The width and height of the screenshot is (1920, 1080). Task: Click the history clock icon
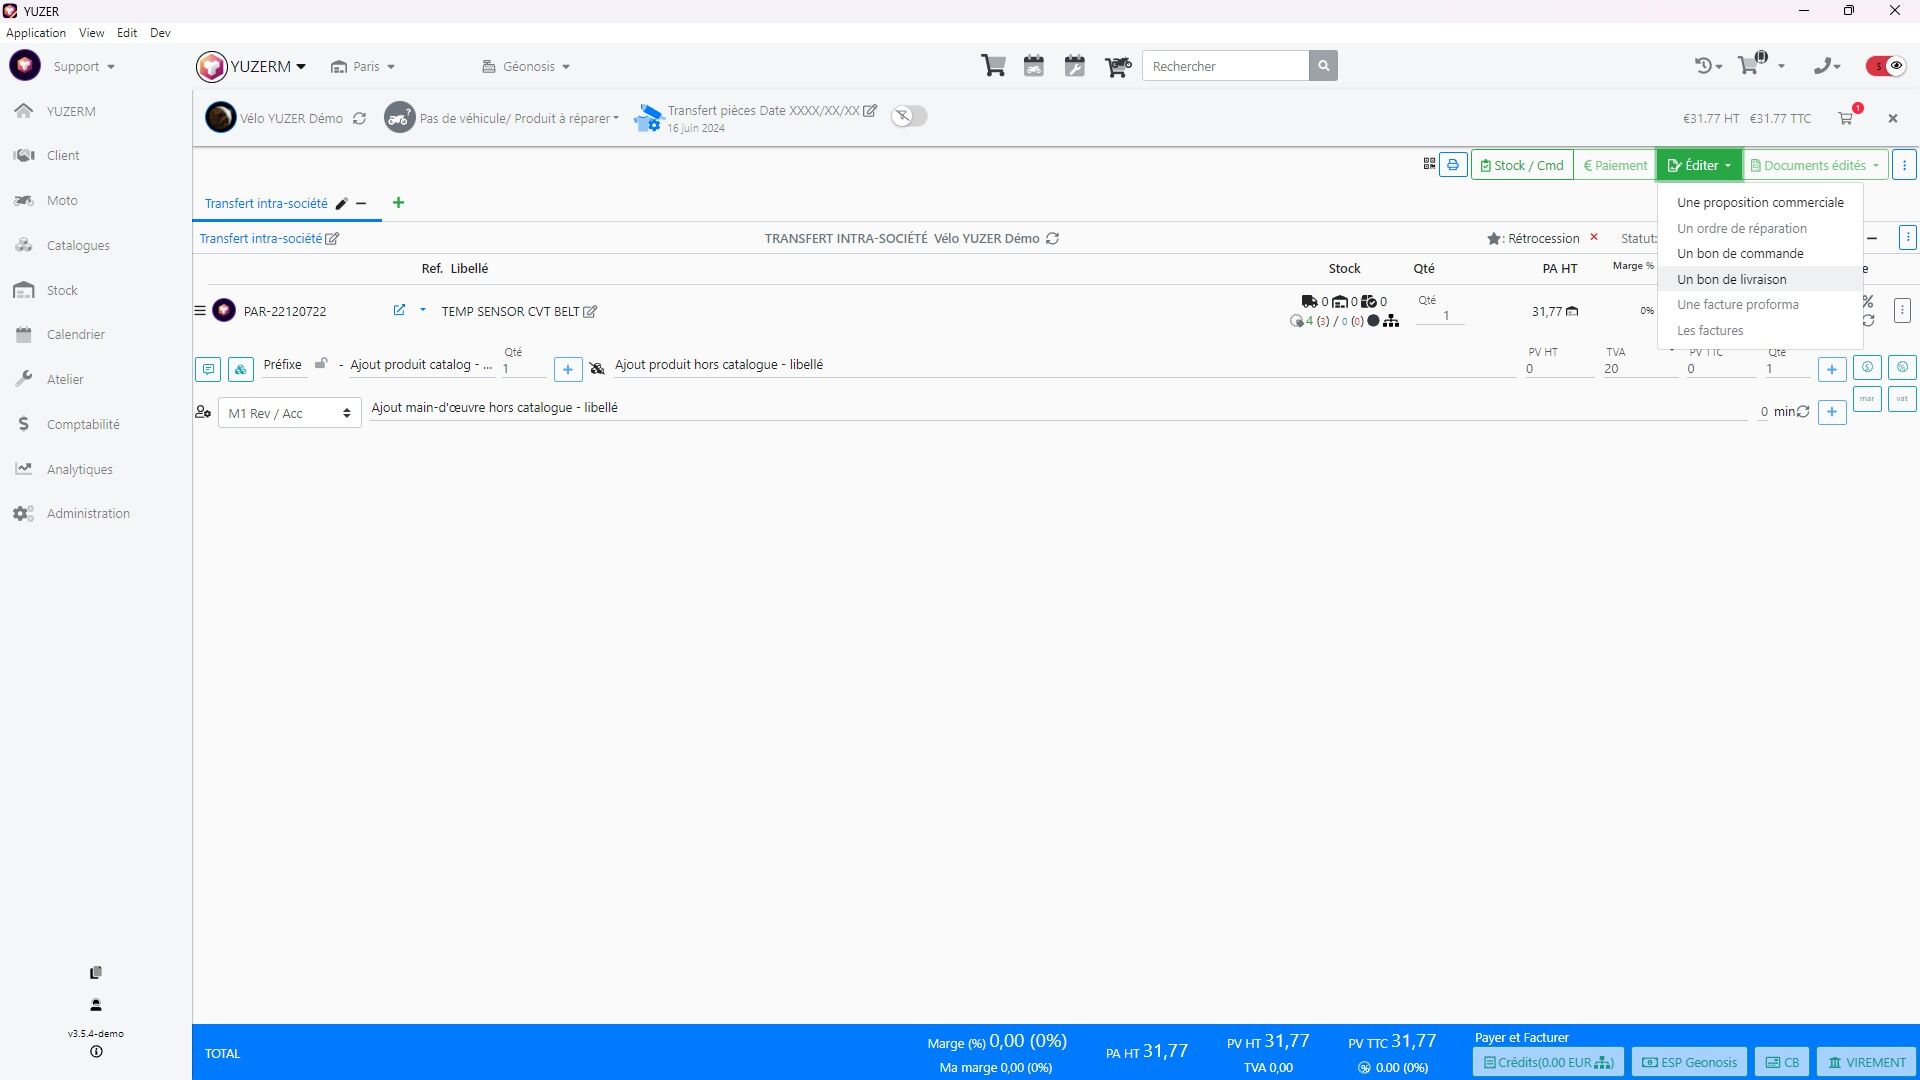click(1704, 66)
